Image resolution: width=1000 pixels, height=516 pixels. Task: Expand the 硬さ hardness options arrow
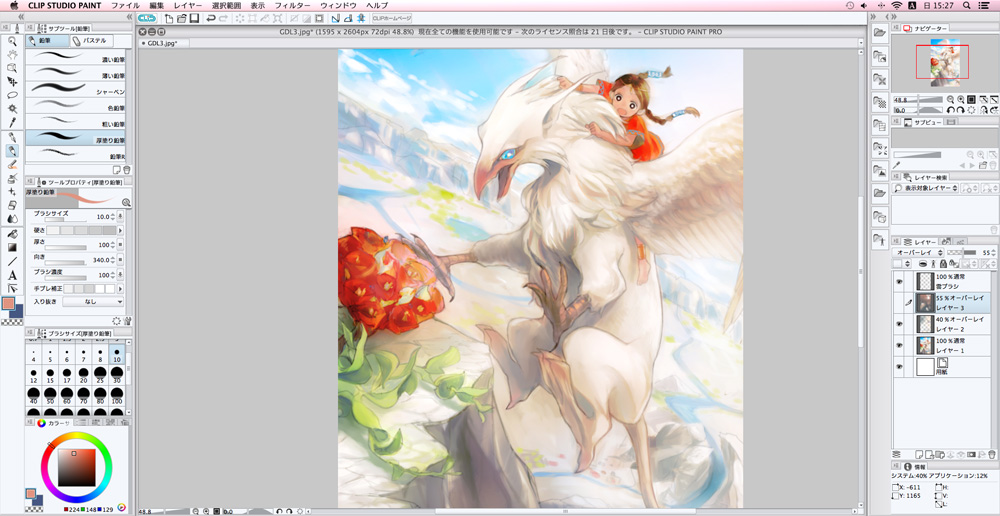(120, 230)
